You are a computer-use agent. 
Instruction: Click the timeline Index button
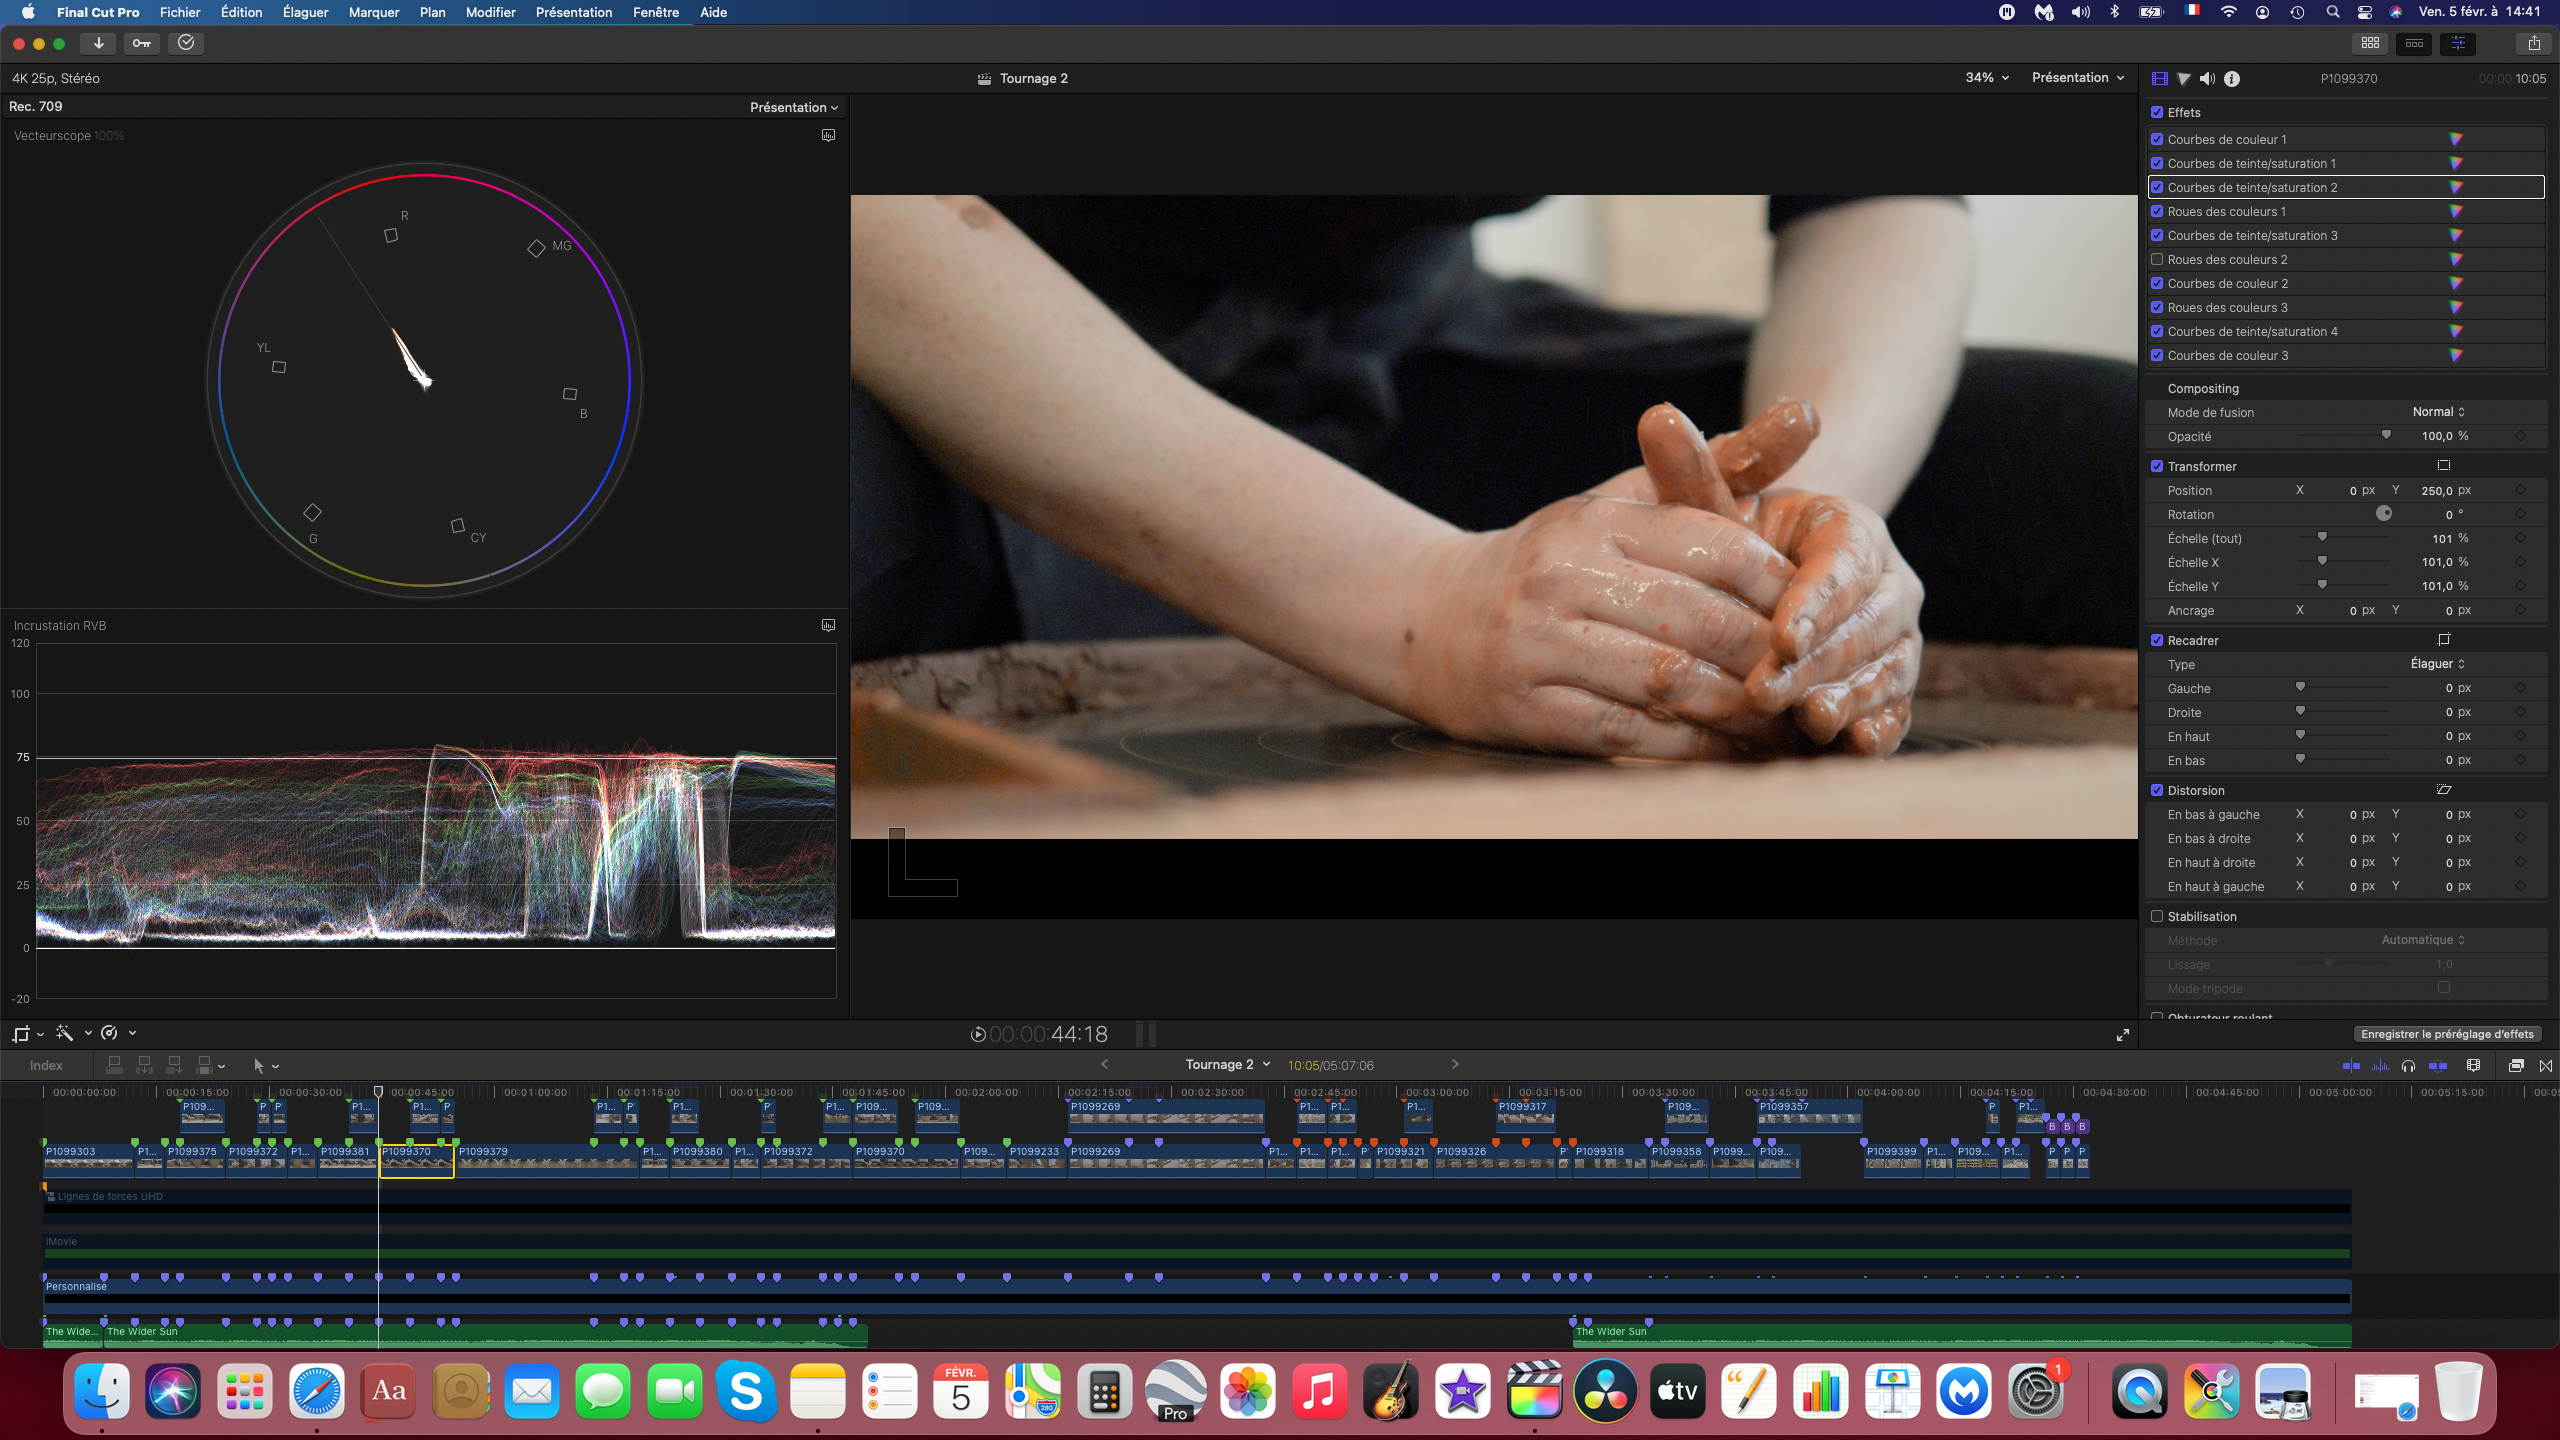coord(46,1065)
